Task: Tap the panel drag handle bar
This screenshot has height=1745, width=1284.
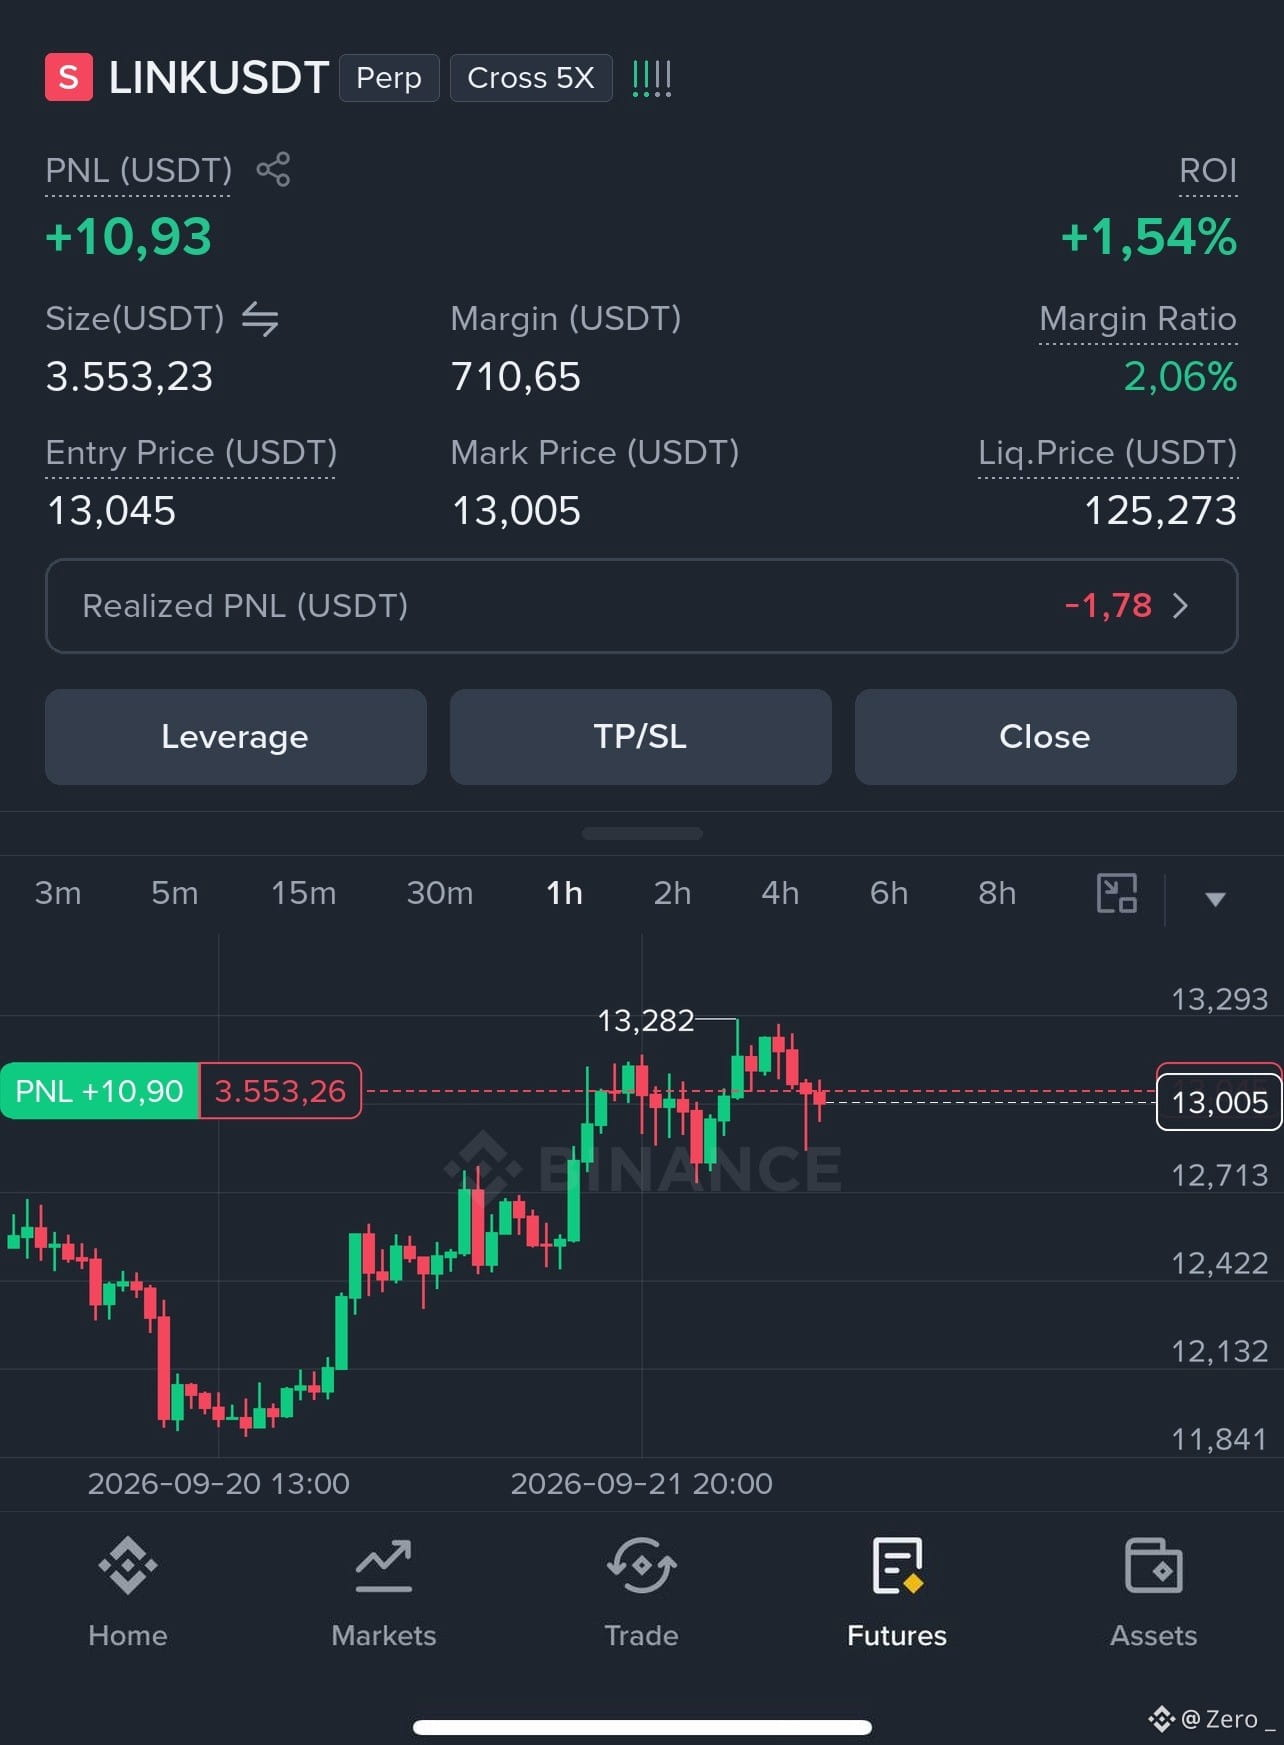Action: tap(642, 833)
